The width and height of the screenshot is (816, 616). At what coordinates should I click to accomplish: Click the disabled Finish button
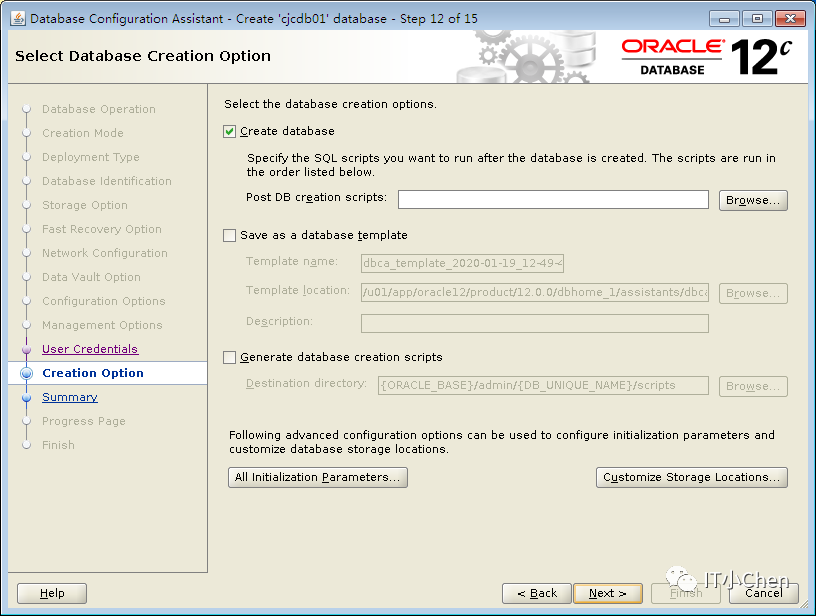pos(686,593)
